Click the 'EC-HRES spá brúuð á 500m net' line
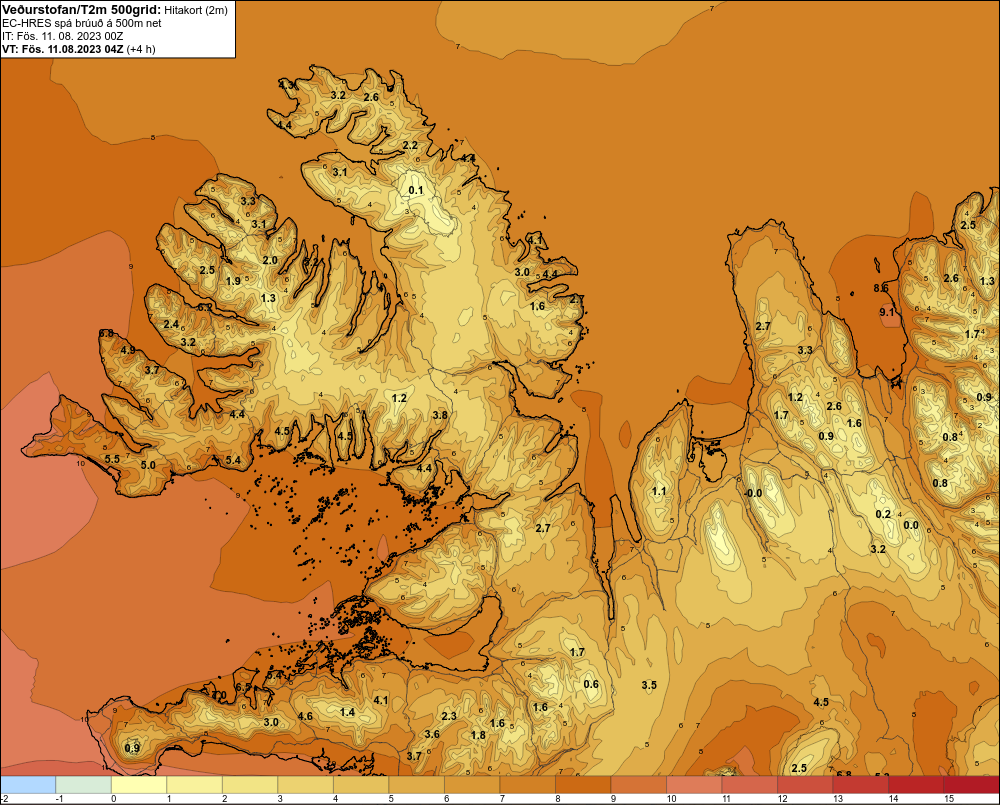This screenshot has height=805, width=1000. 82,23
